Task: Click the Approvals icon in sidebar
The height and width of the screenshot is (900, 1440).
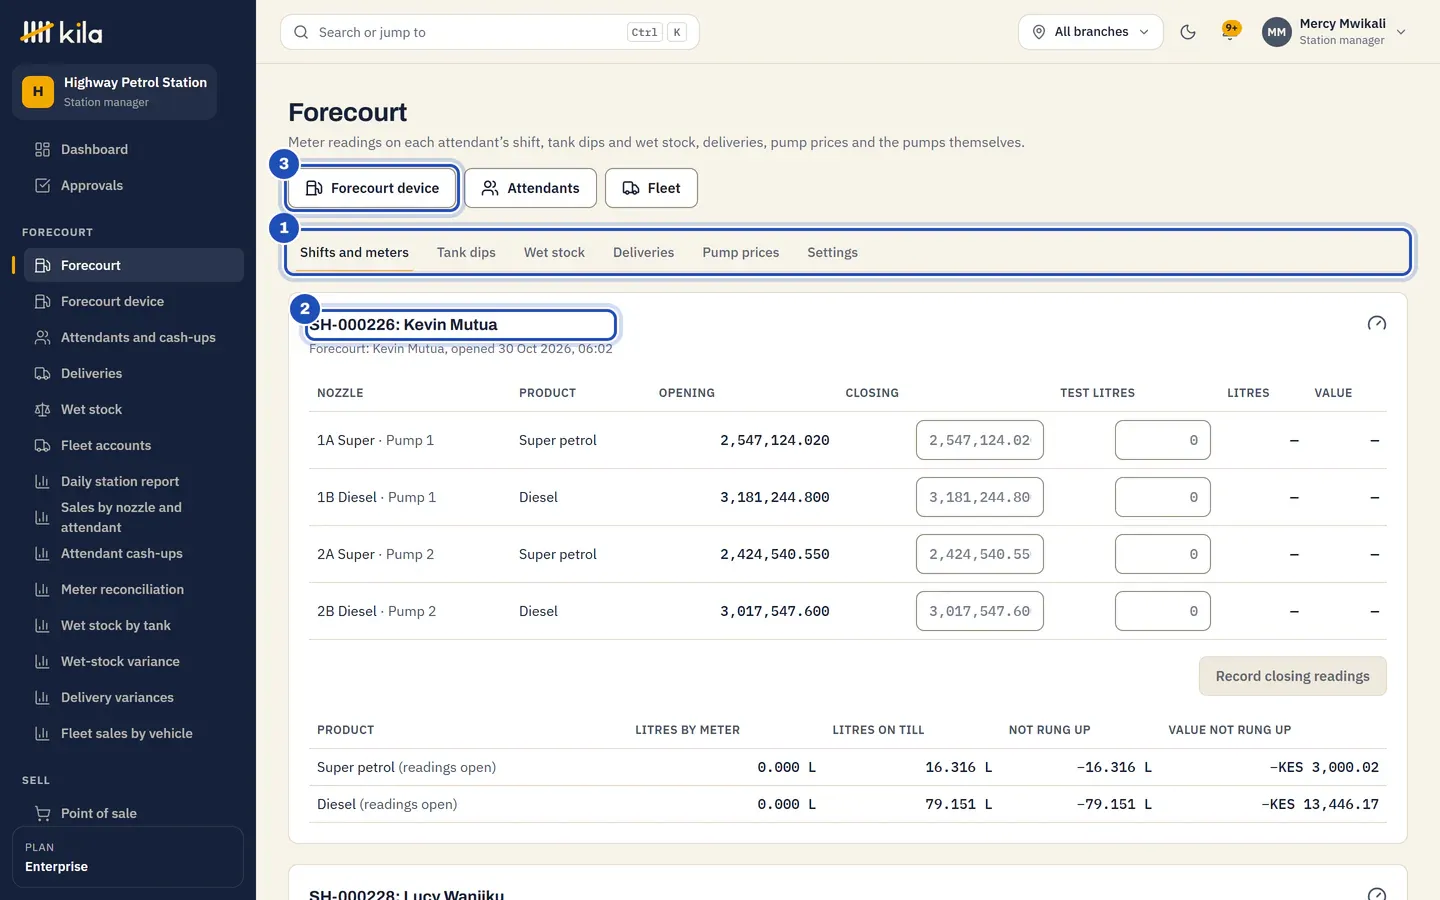Action: [x=42, y=186]
